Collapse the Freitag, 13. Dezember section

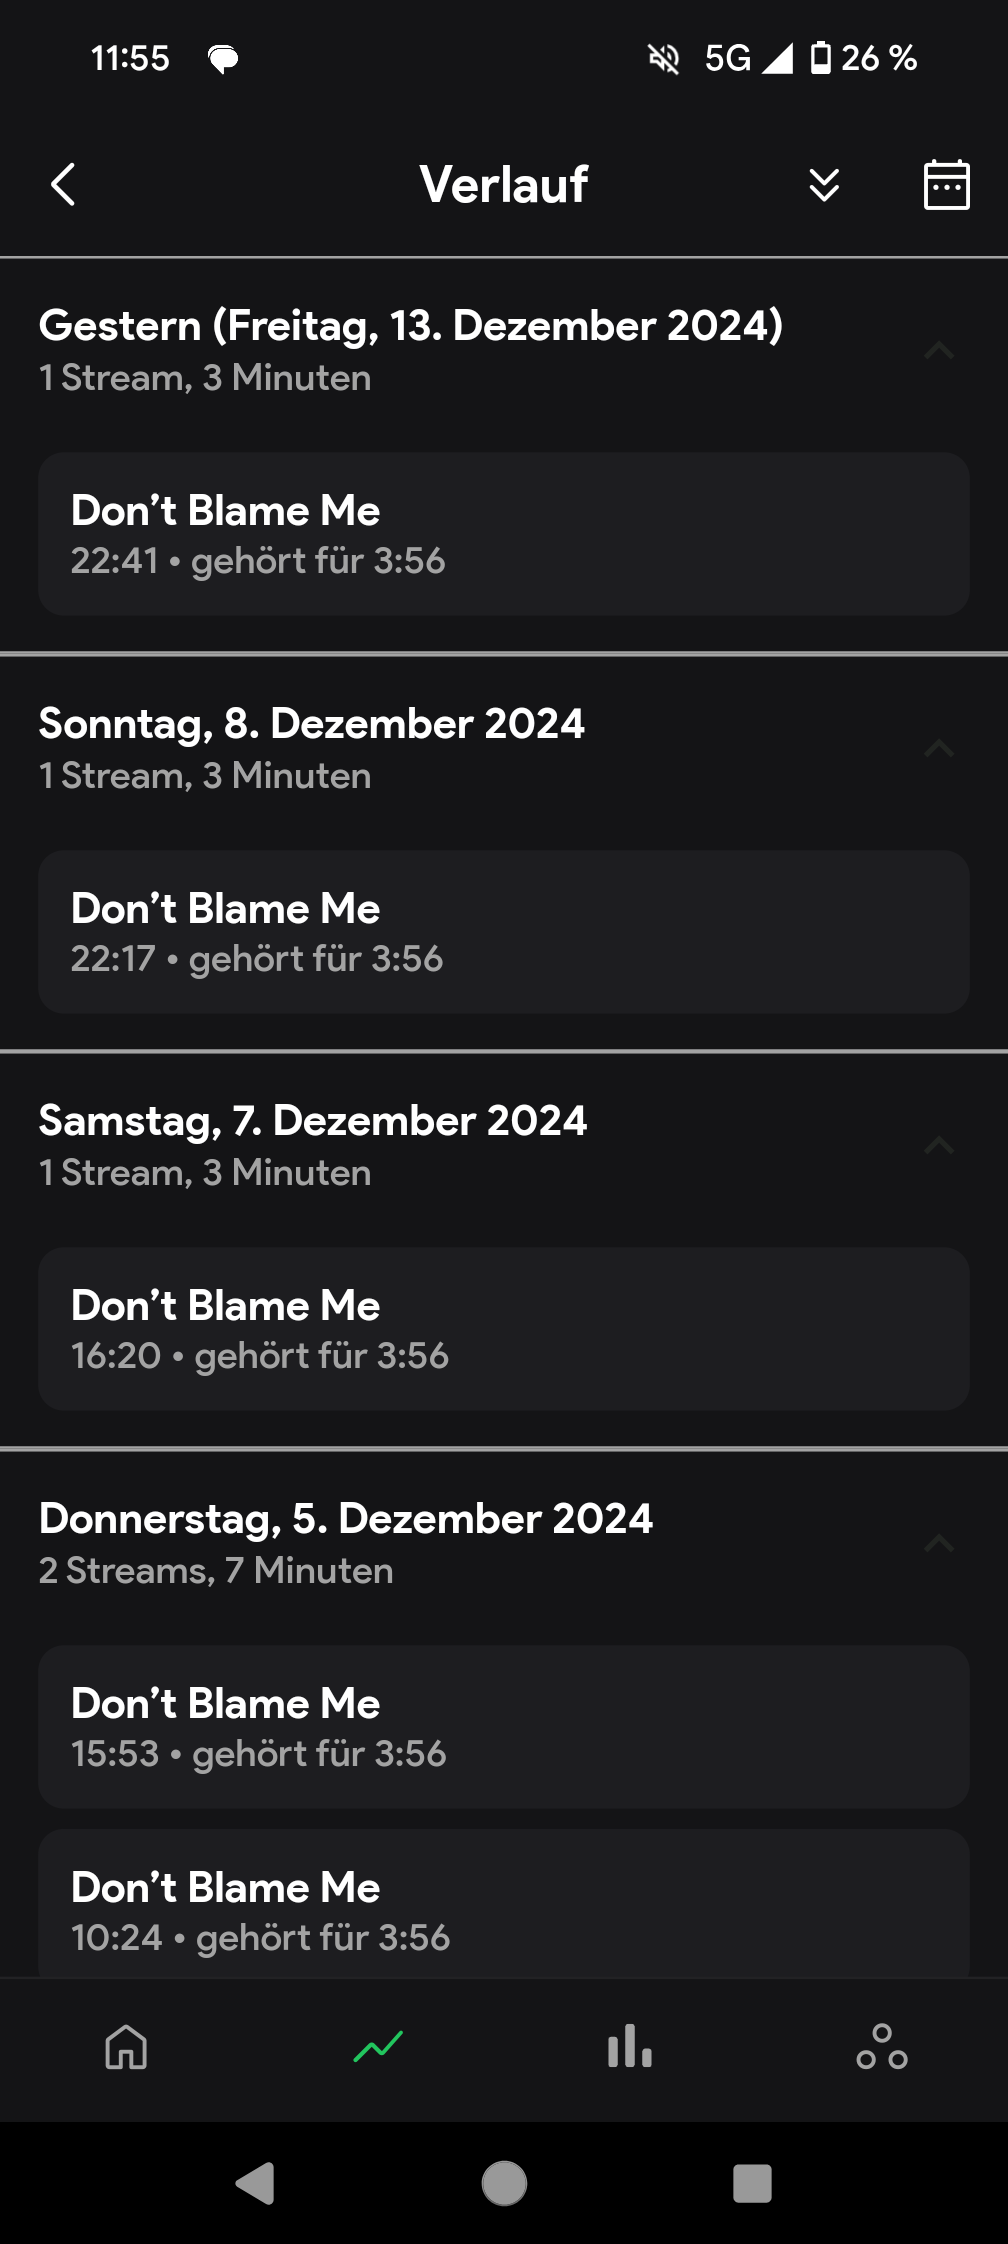(x=939, y=350)
